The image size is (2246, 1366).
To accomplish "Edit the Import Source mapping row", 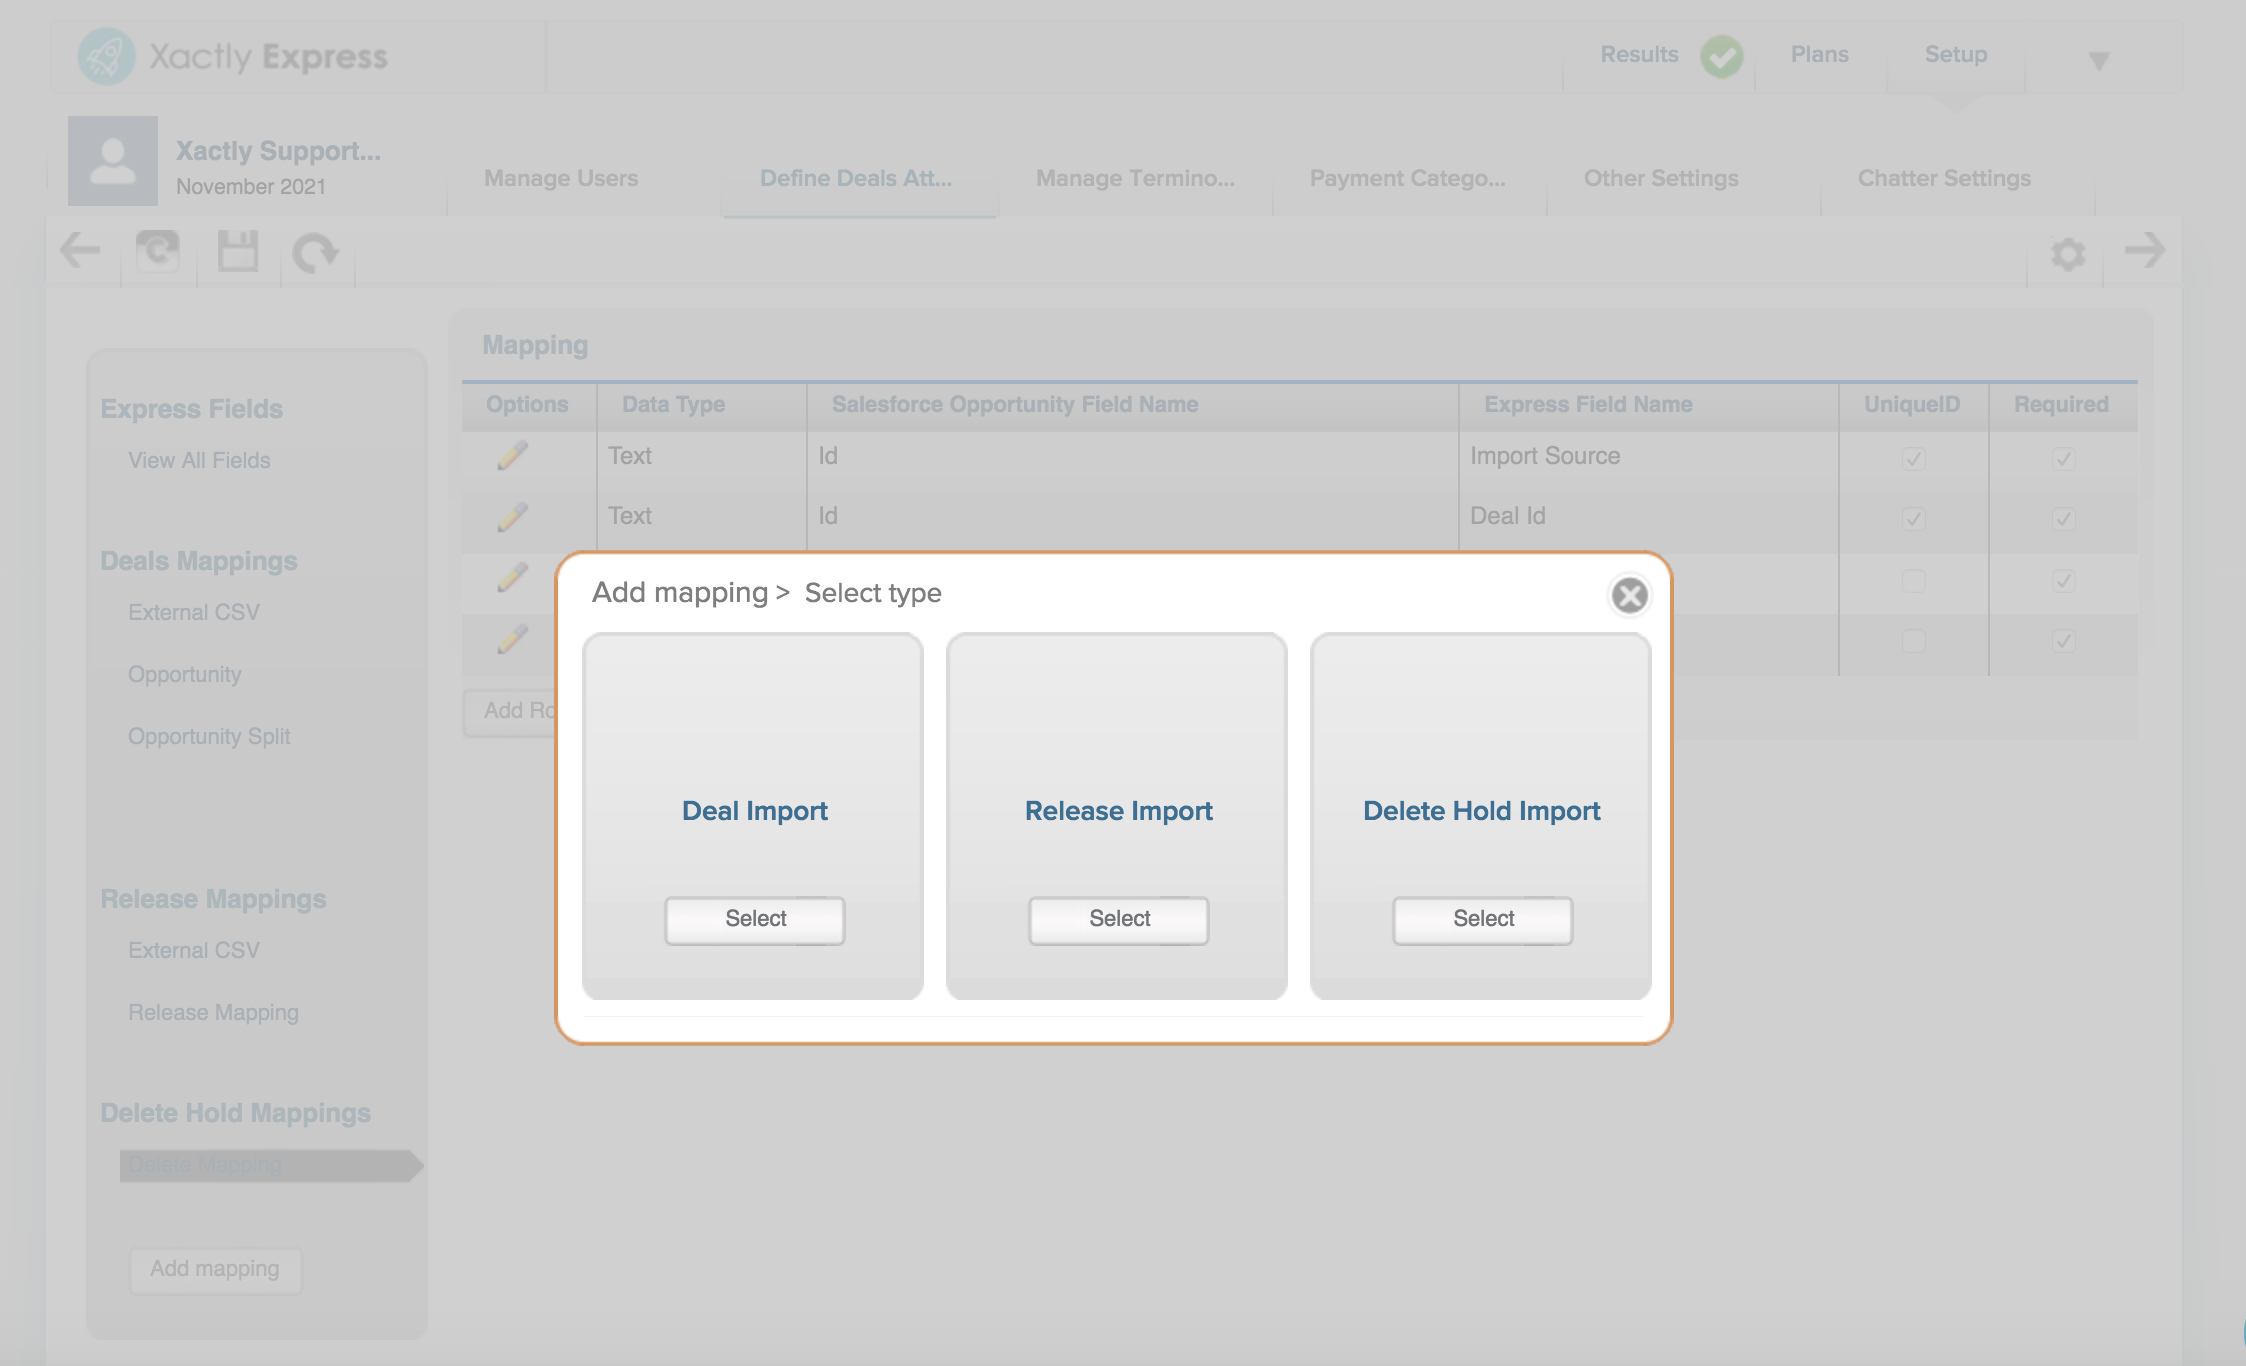I will coord(512,456).
